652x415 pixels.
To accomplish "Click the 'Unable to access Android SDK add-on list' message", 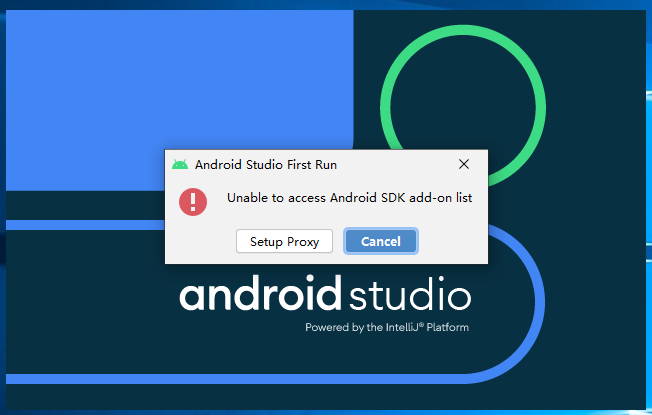I will pos(349,198).
